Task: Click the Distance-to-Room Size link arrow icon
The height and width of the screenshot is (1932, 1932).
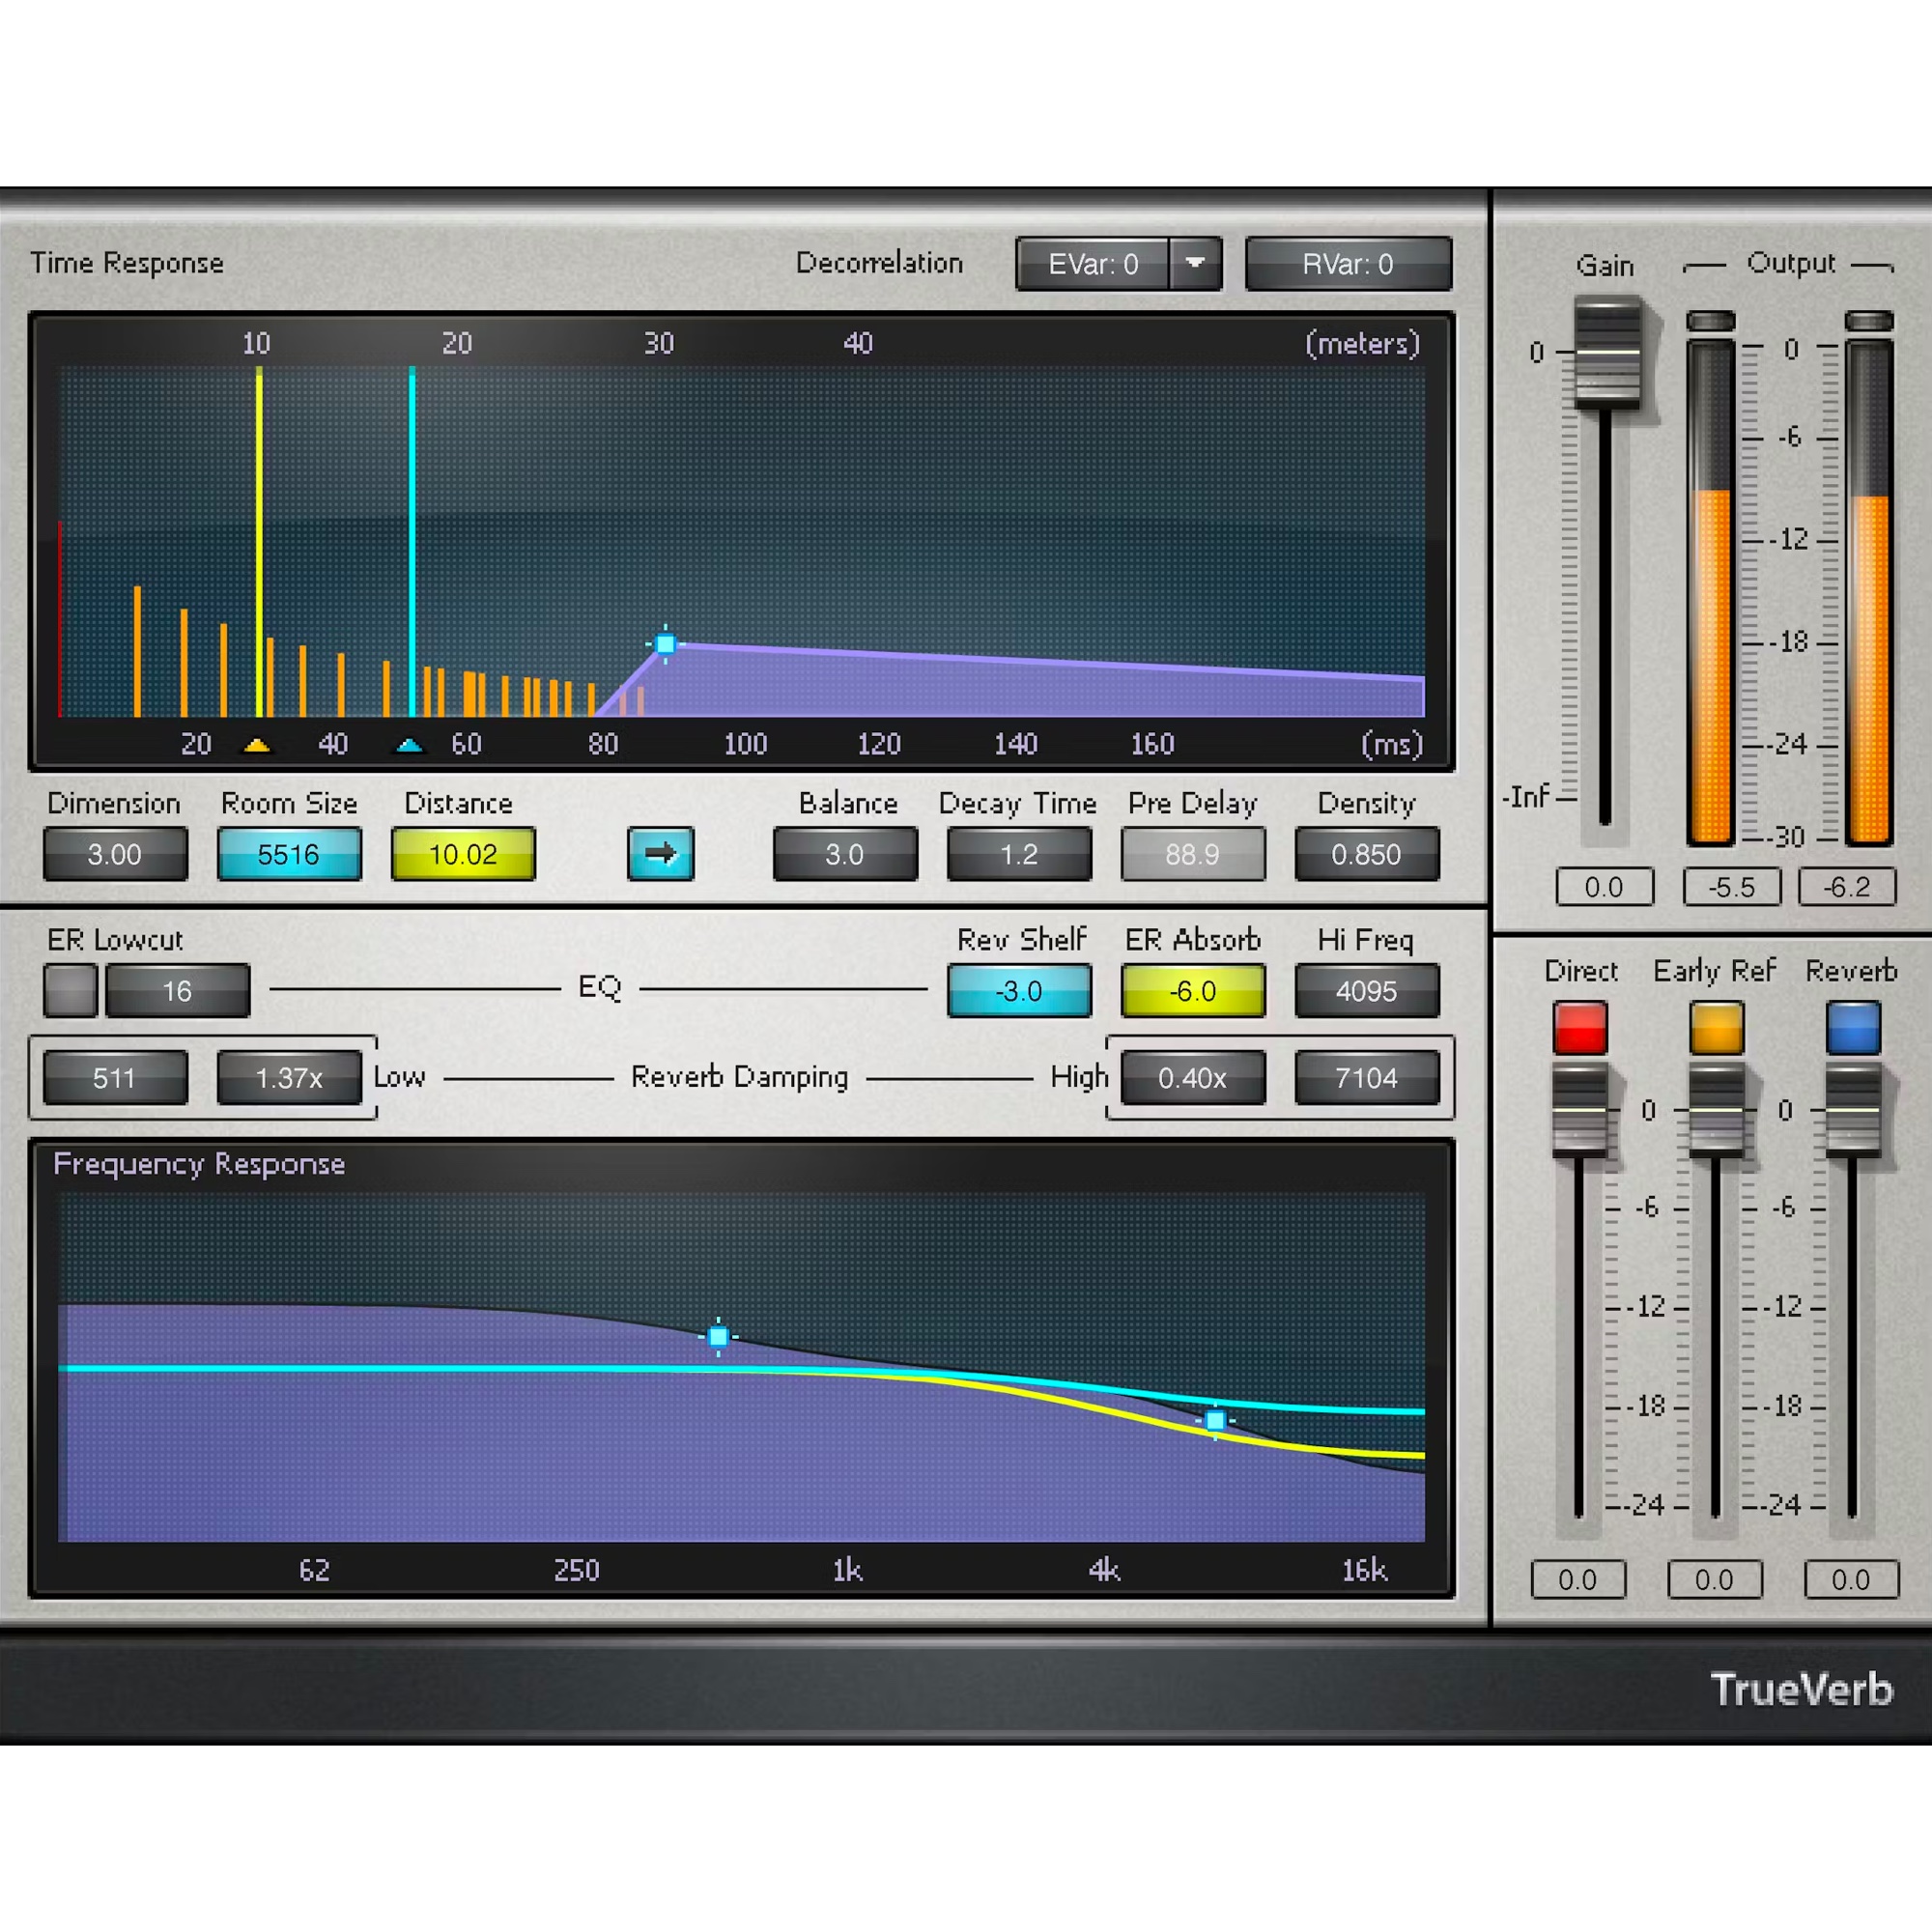Action: click(660, 854)
